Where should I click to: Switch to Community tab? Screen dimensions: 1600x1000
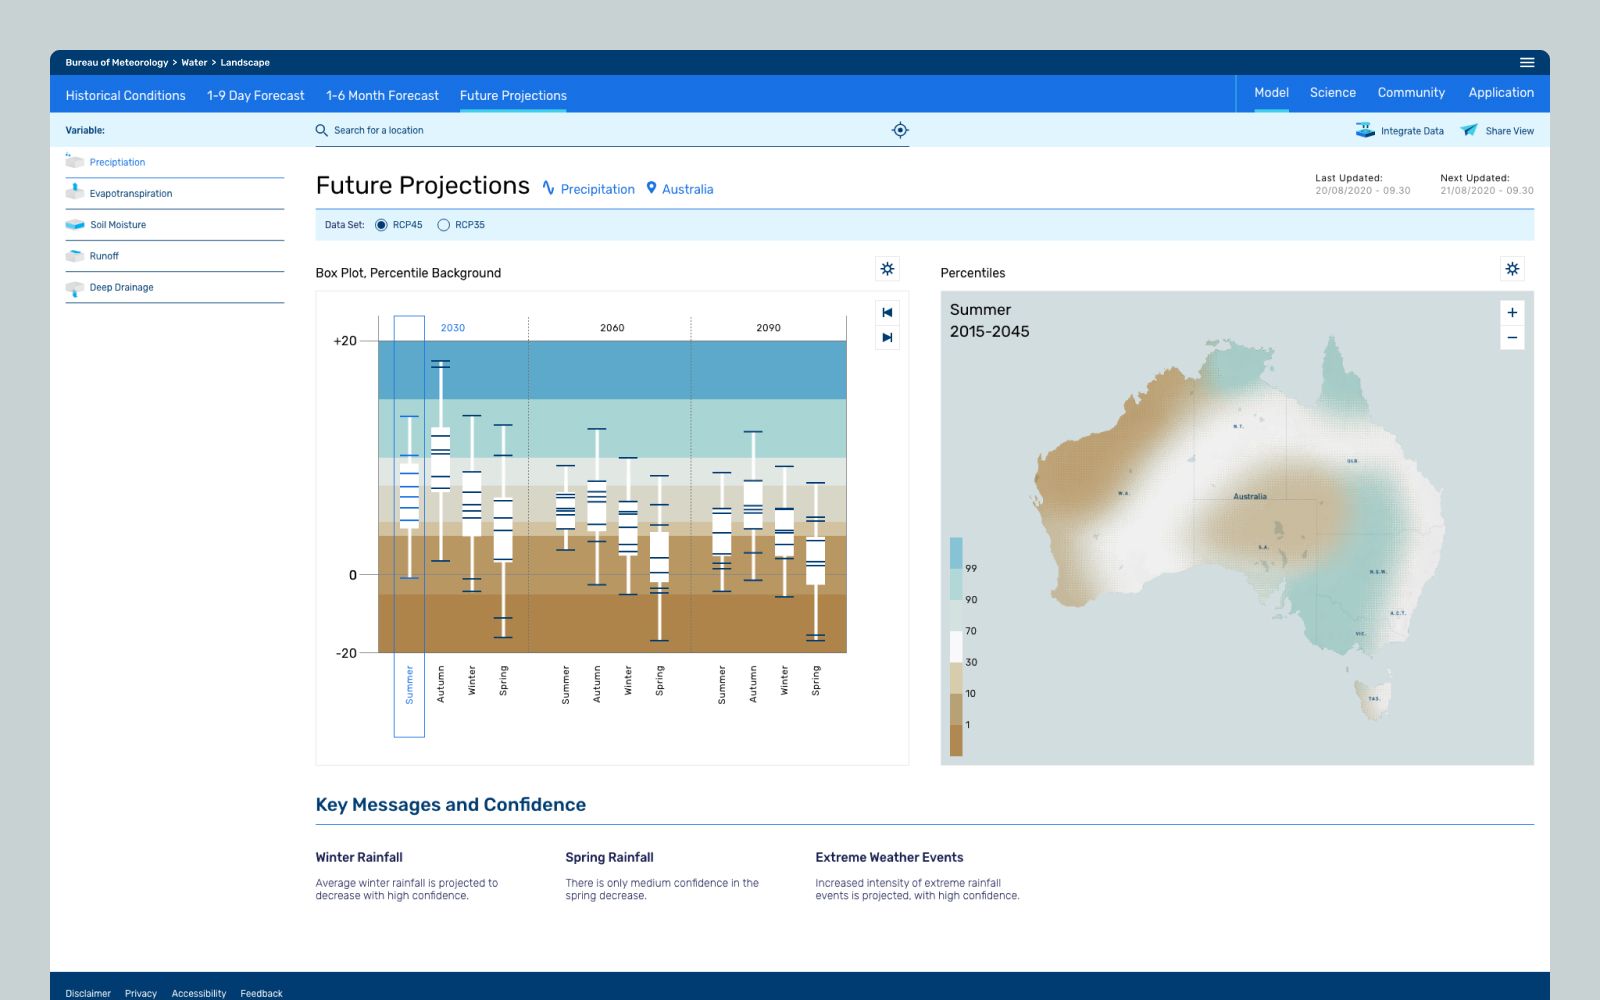tap(1411, 92)
